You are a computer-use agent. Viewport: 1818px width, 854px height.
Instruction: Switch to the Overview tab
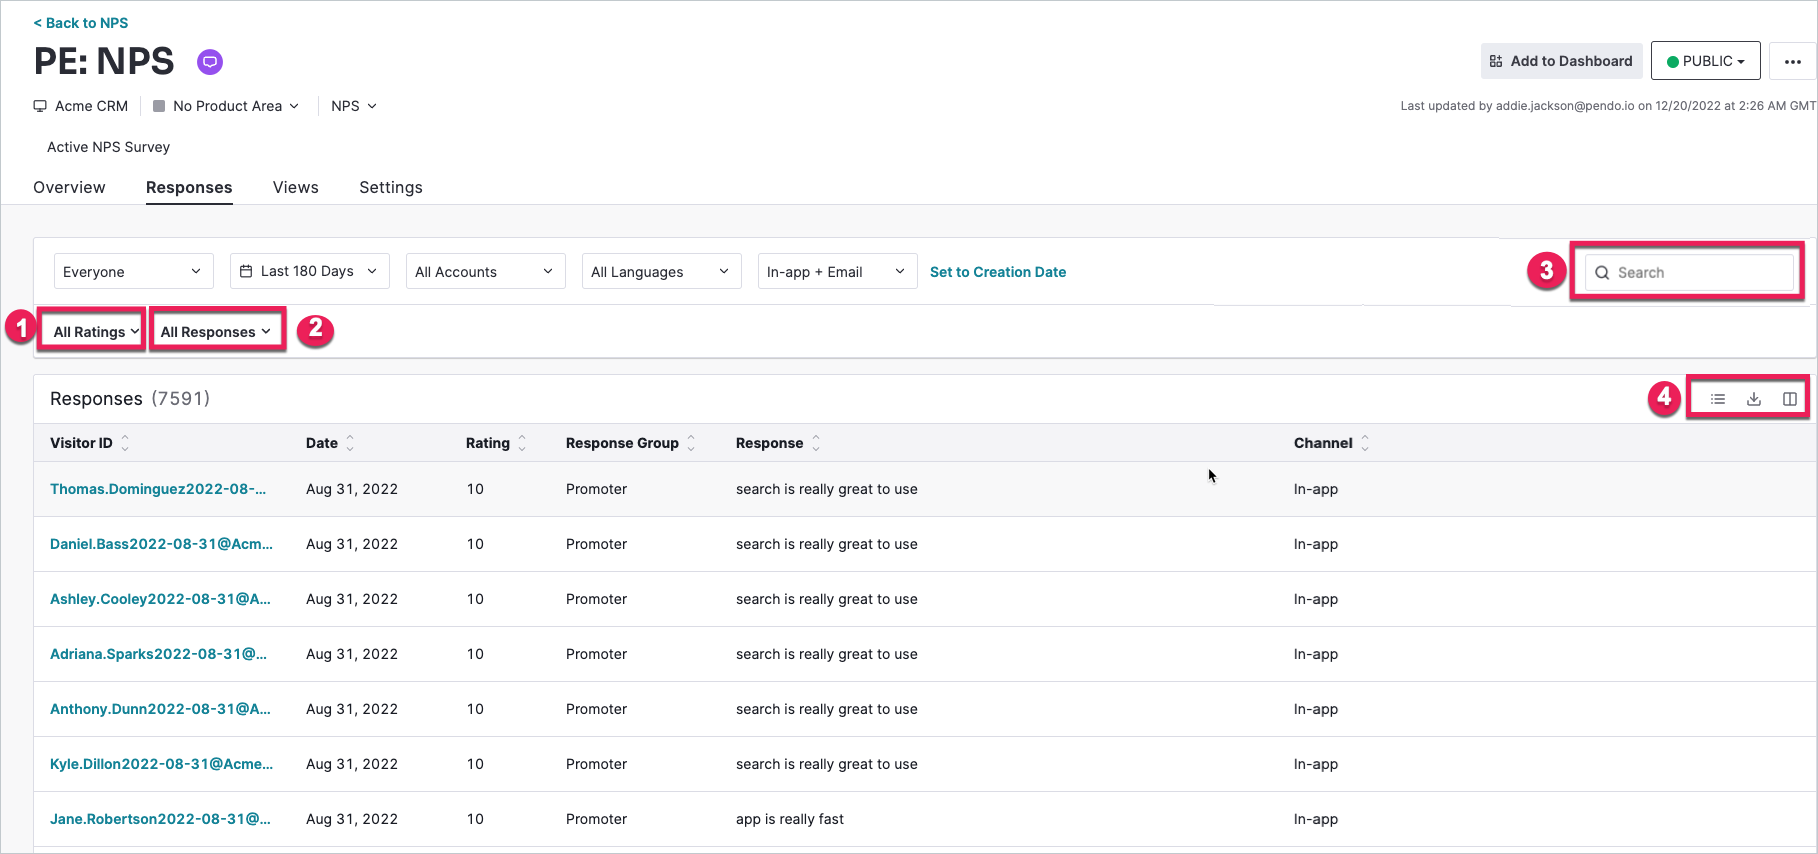69,188
